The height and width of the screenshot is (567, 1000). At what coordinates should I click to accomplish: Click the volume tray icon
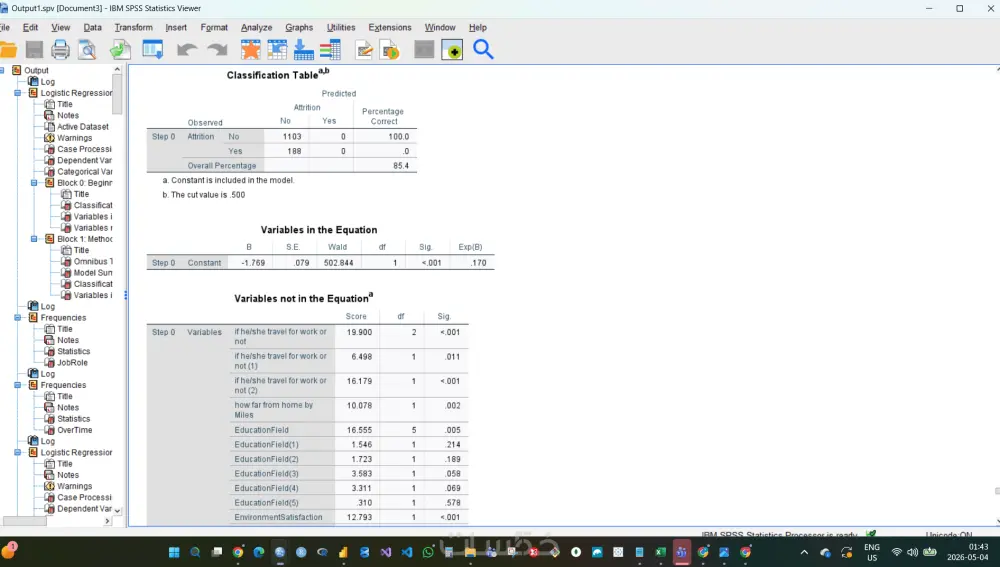point(913,552)
